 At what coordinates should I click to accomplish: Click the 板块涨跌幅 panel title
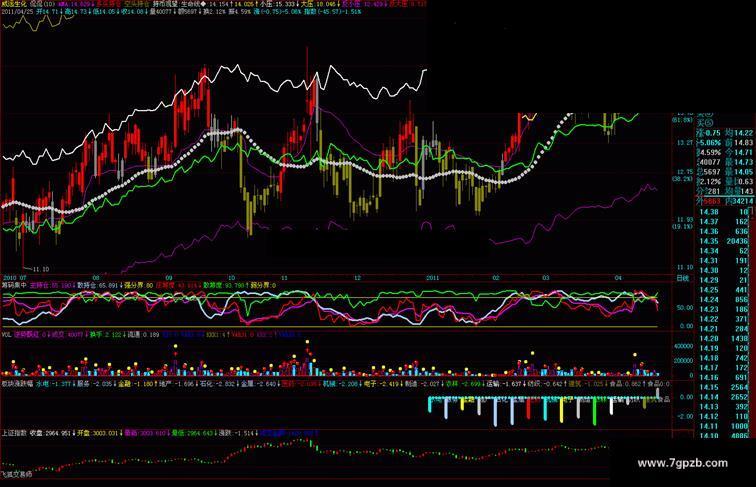(x=17, y=384)
